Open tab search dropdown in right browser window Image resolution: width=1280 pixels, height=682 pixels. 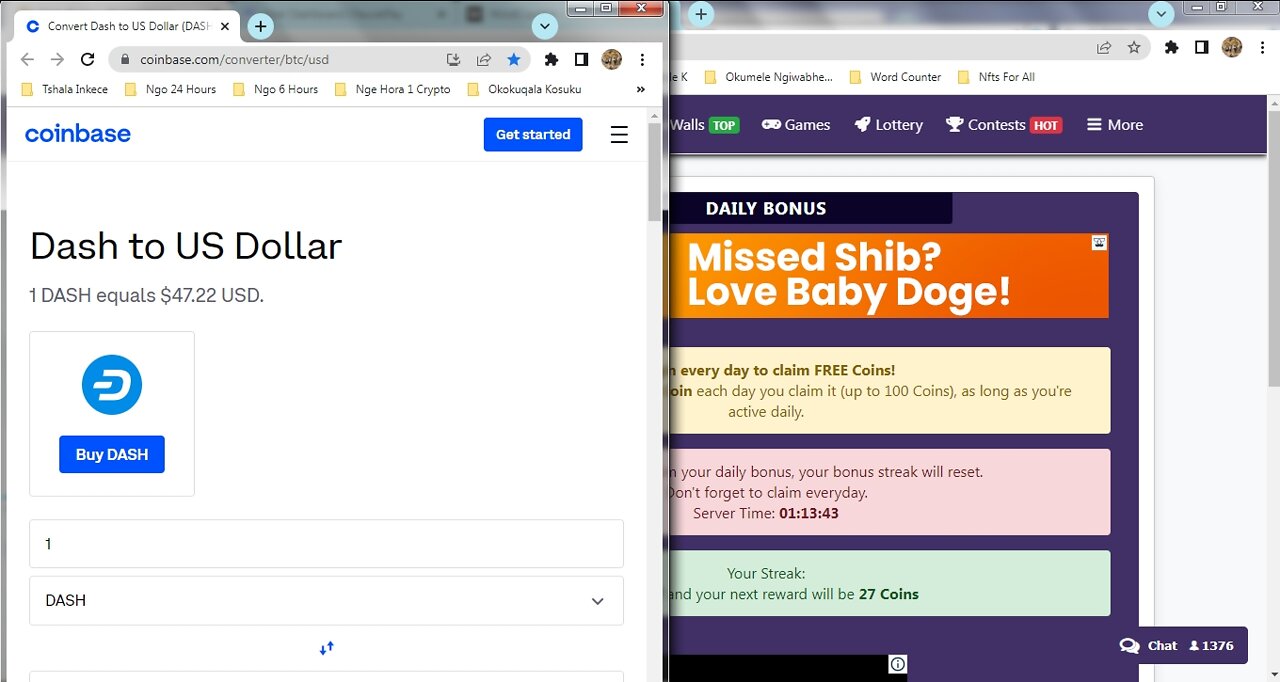(x=1161, y=14)
